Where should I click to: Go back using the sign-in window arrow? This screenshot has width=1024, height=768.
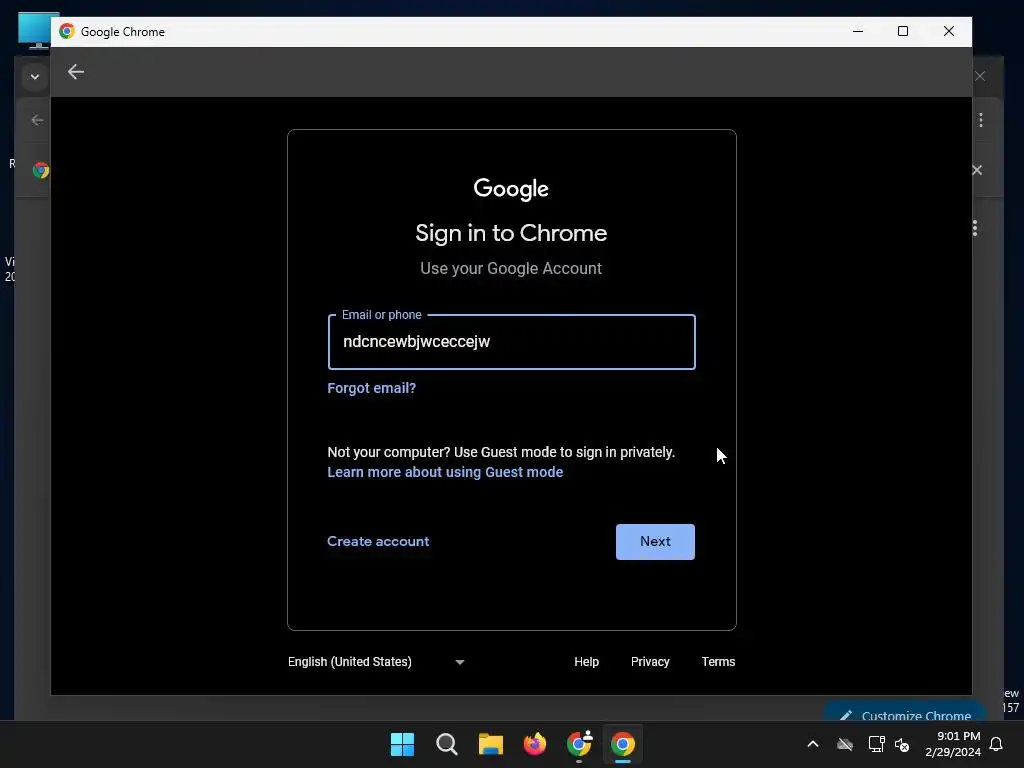point(76,72)
